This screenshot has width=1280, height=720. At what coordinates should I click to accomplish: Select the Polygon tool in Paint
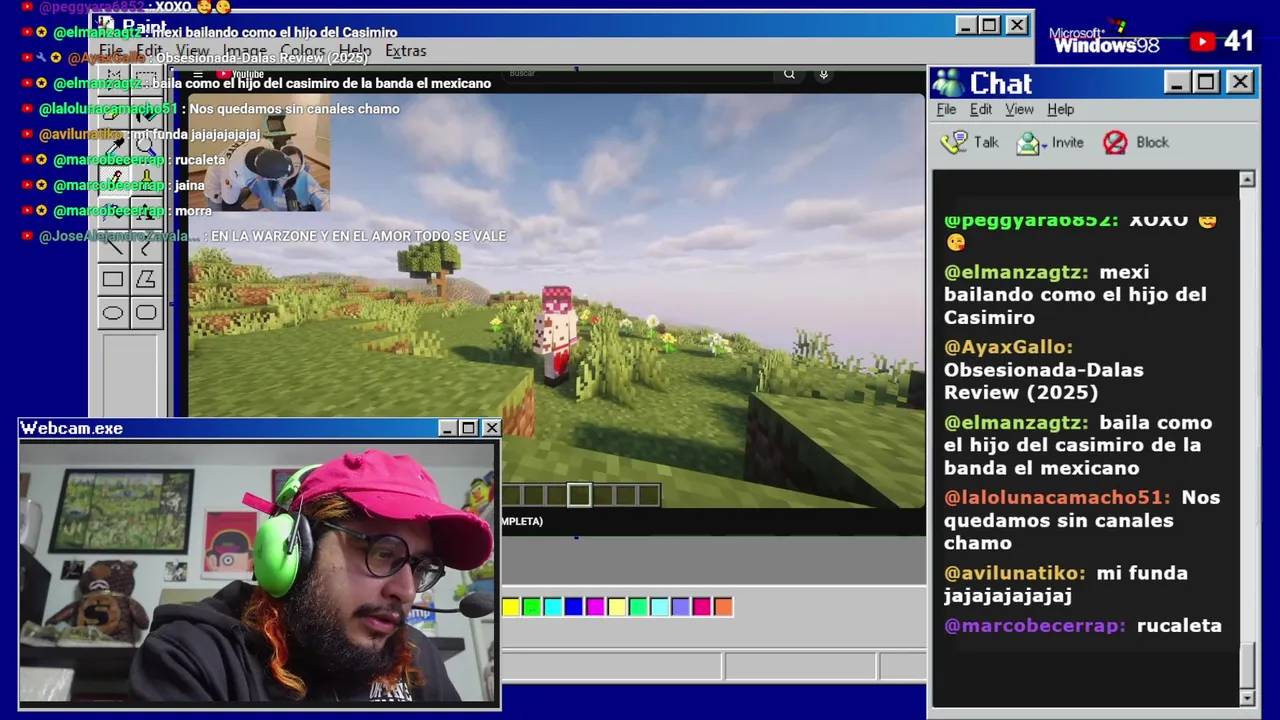tap(146, 280)
